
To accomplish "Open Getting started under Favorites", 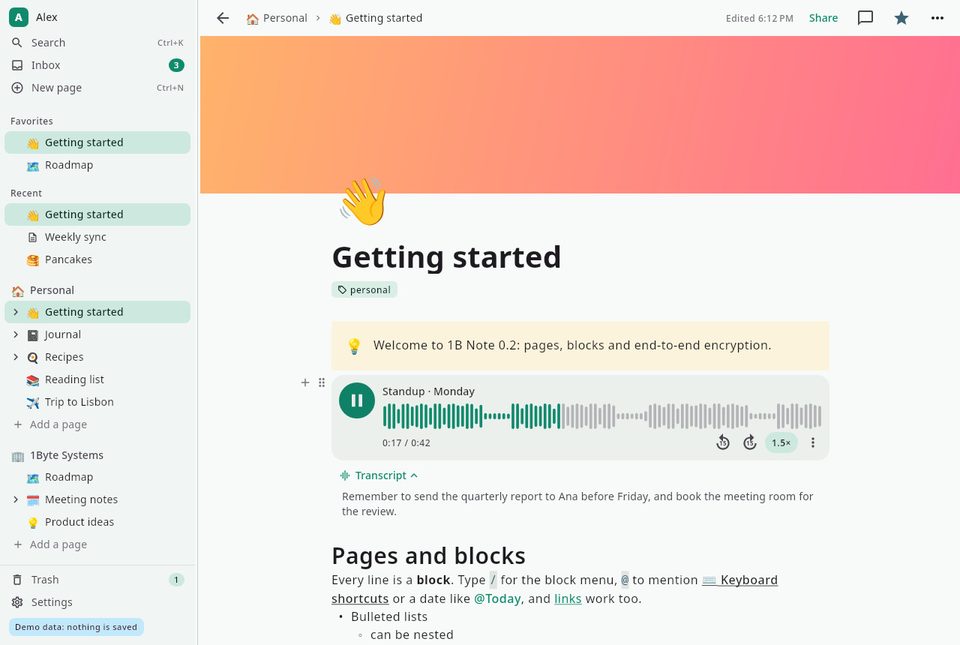I will click(x=98, y=143).
